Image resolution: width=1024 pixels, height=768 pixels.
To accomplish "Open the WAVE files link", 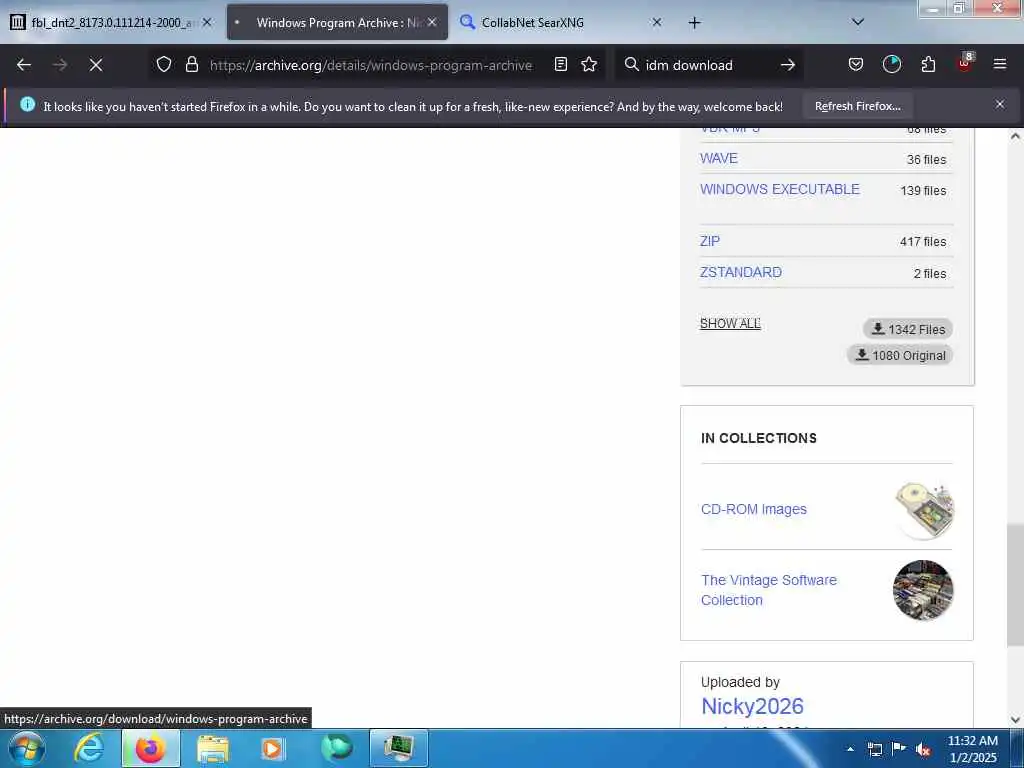I will click(718, 158).
